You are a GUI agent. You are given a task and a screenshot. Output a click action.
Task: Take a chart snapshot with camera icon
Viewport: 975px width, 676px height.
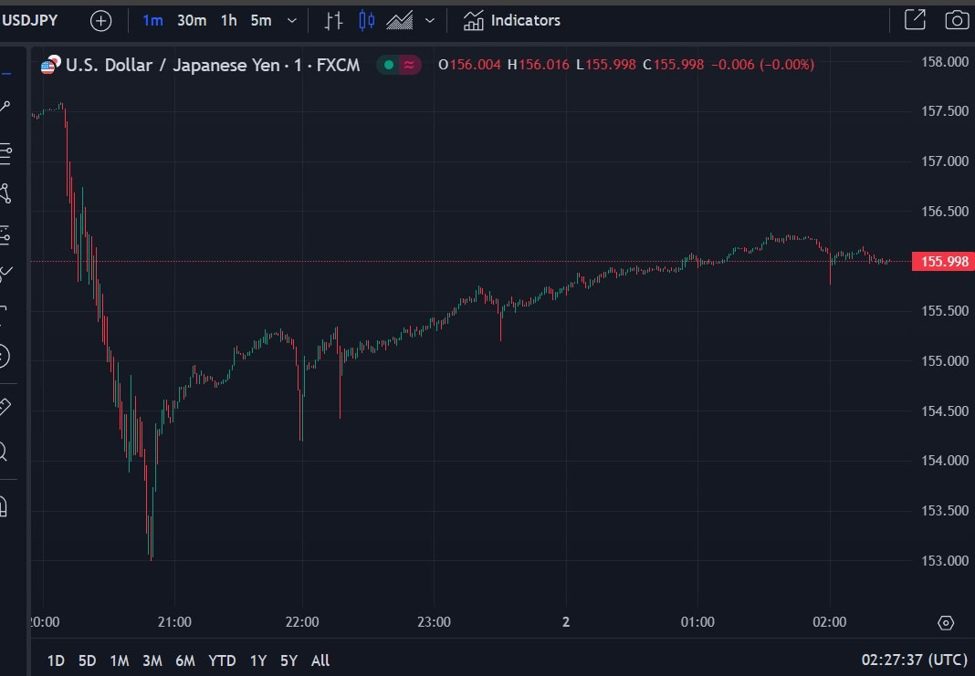[955, 20]
